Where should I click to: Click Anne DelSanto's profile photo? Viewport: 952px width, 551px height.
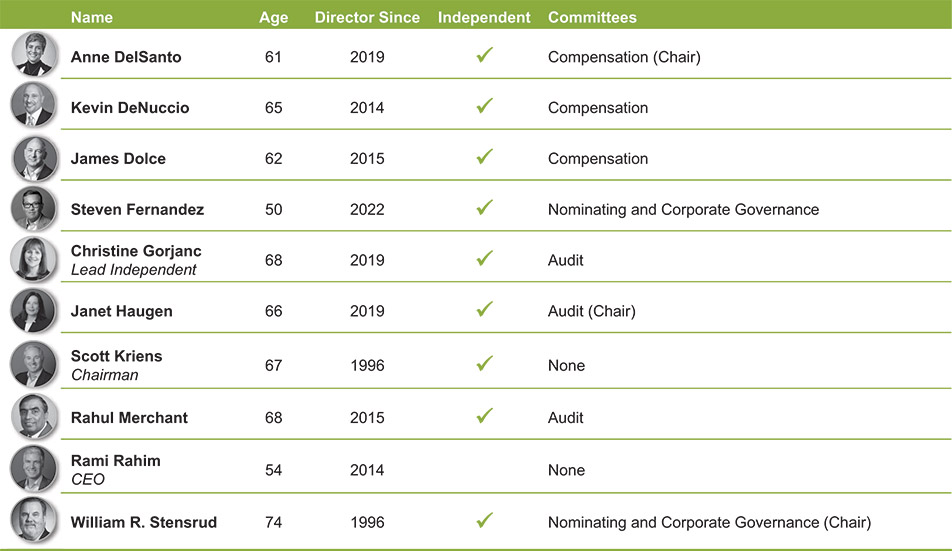pos(34,54)
